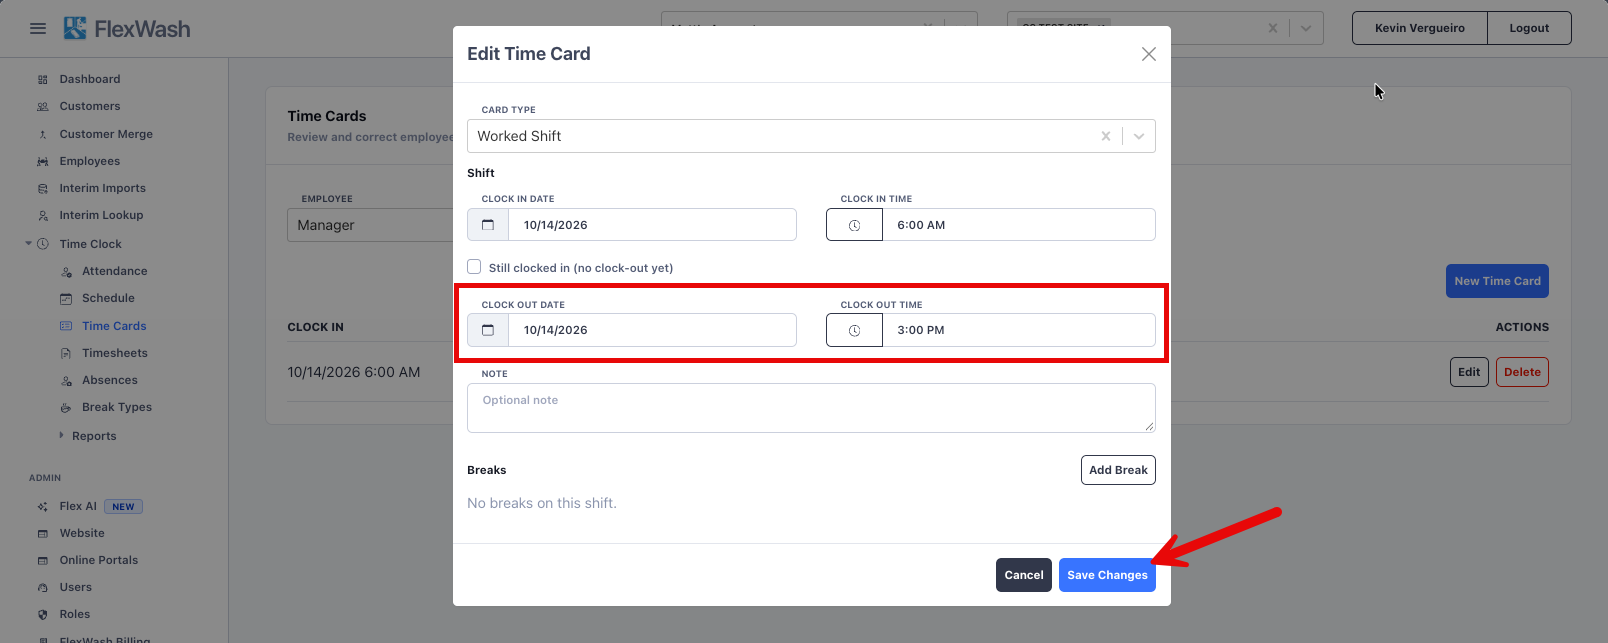Go to Time Cards in sidebar
The height and width of the screenshot is (643, 1608).
[114, 326]
